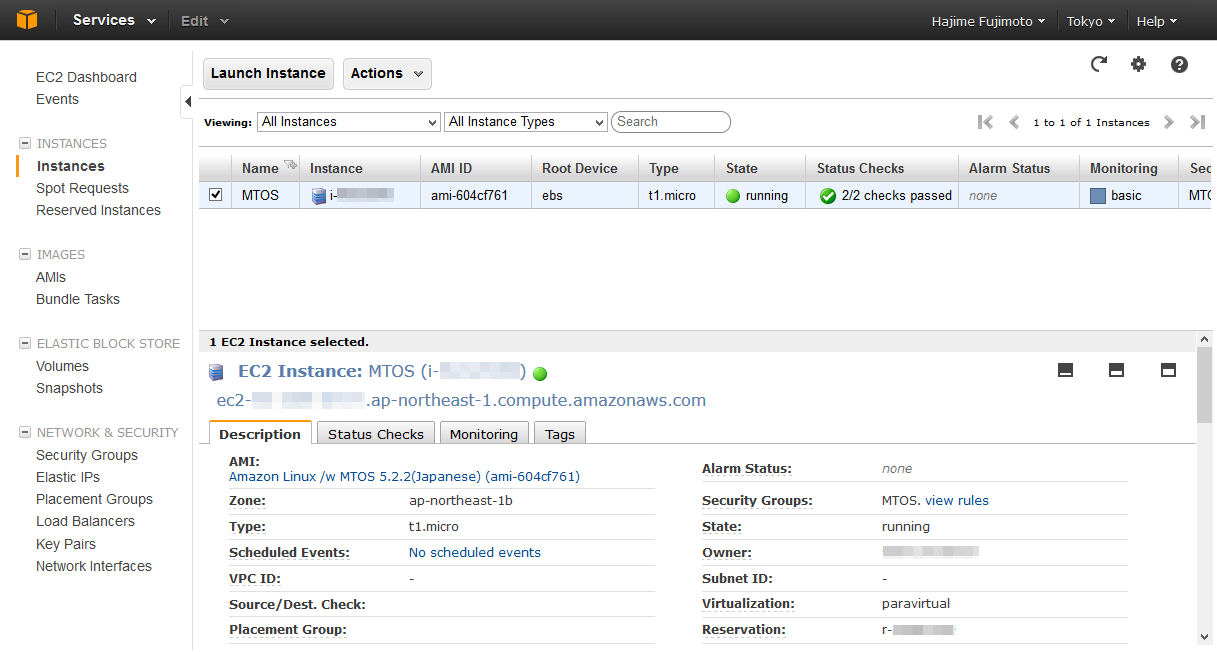
Task: Collapse the IMAGES section in sidebar
Action: [25, 254]
